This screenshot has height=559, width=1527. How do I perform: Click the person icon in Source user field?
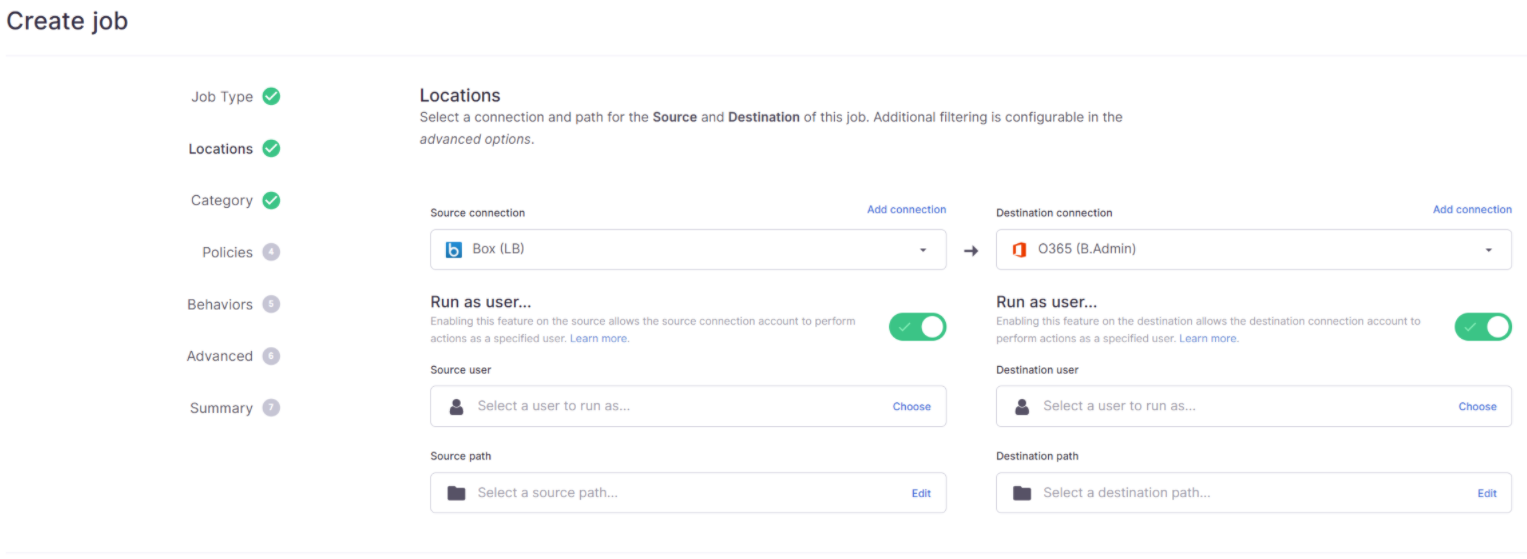456,407
